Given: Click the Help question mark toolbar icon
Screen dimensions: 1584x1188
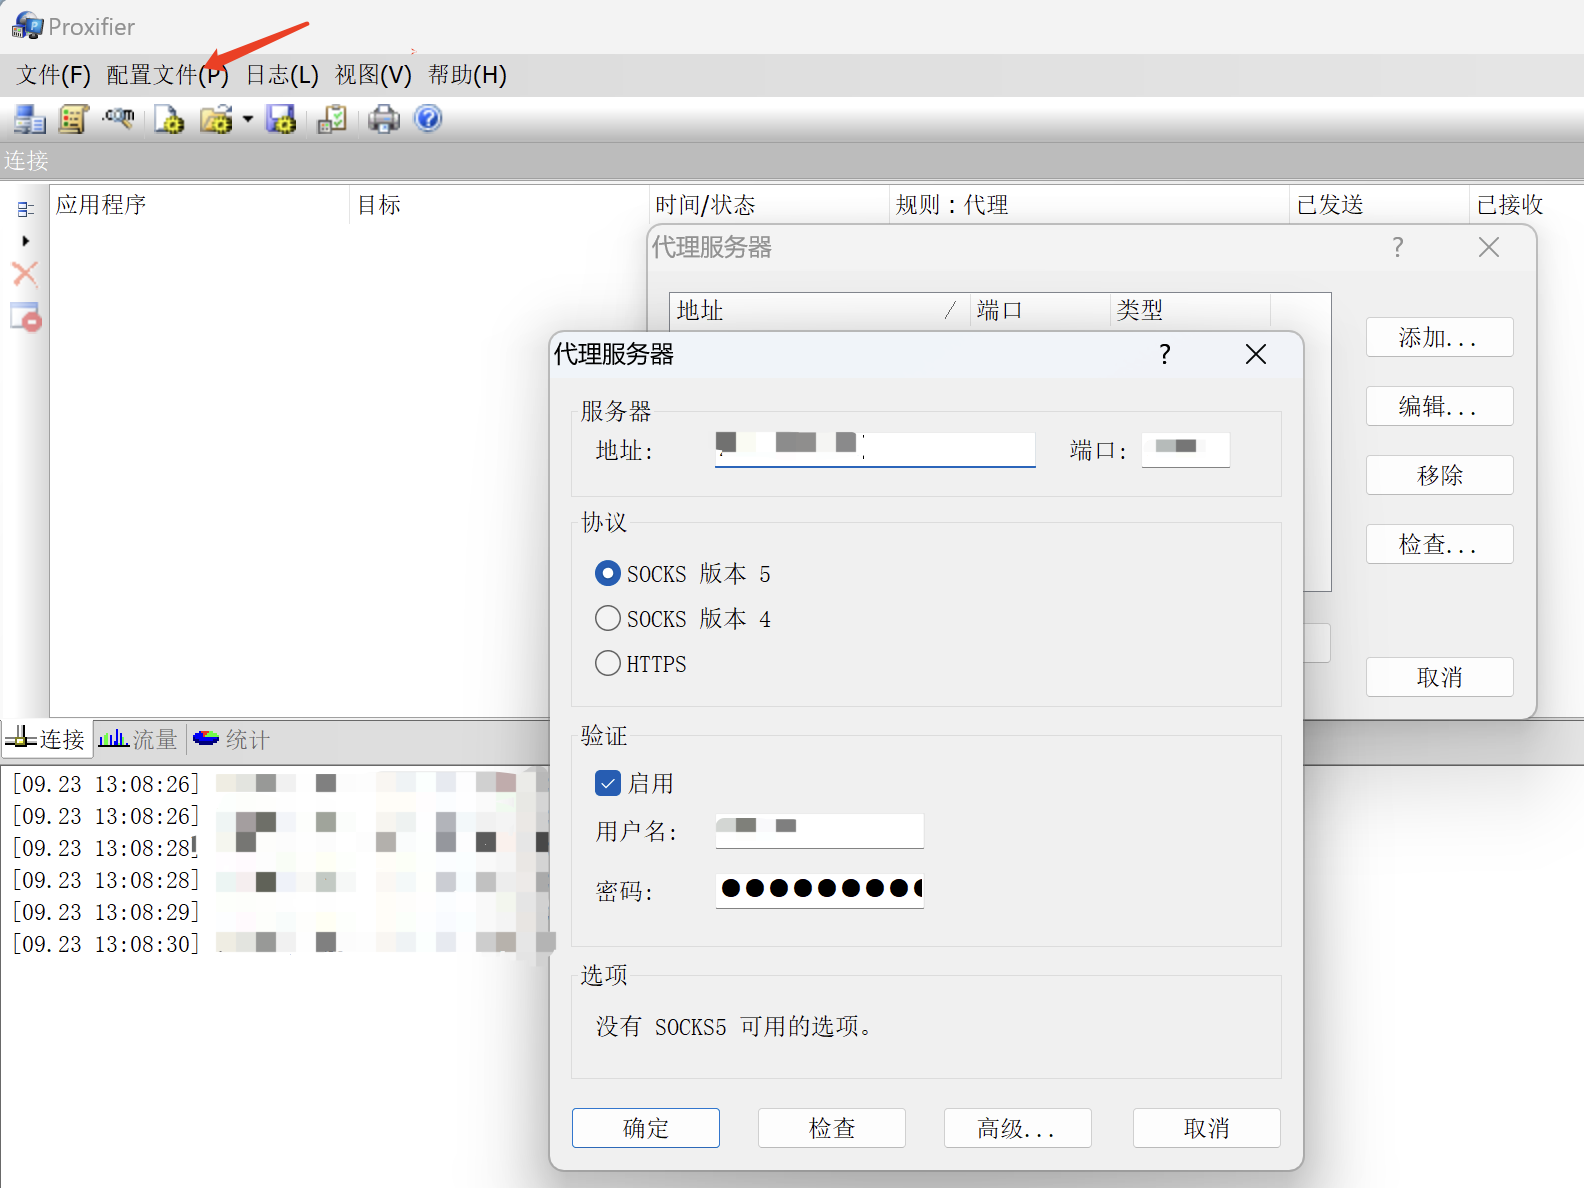Looking at the screenshot, I should 428,119.
